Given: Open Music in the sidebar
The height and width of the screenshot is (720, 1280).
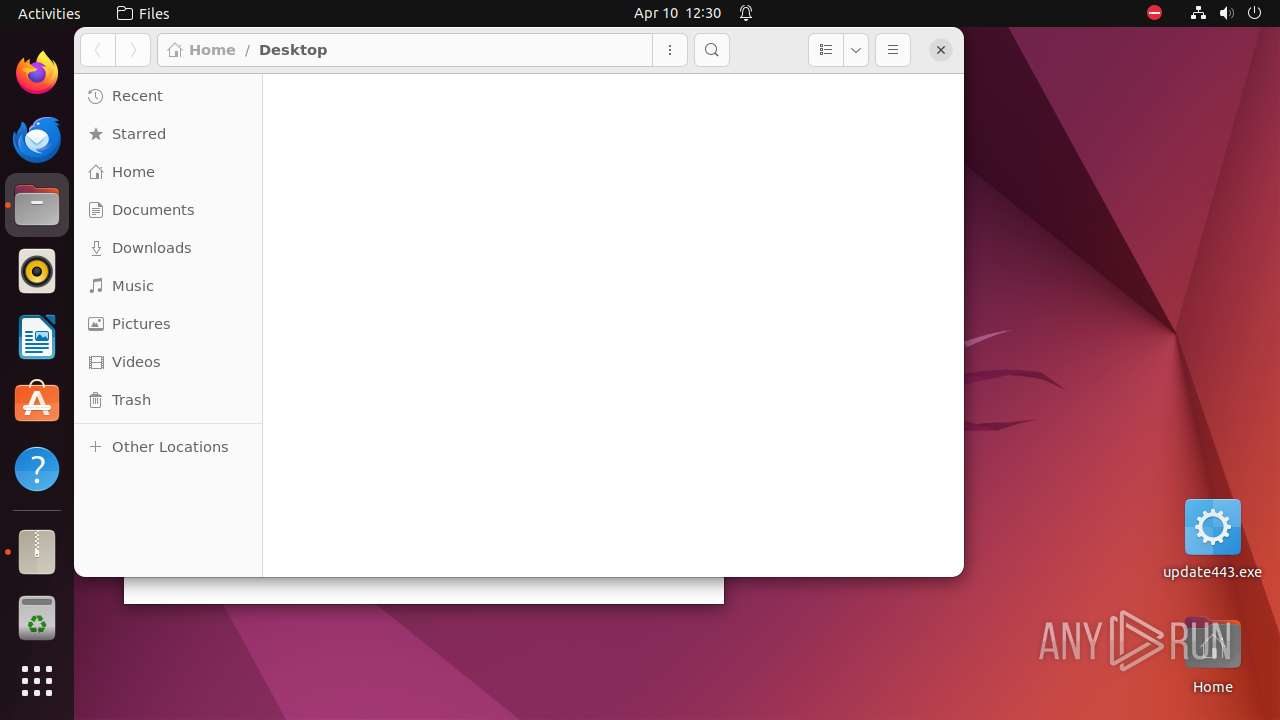Looking at the screenshot, I should point(168,286).
